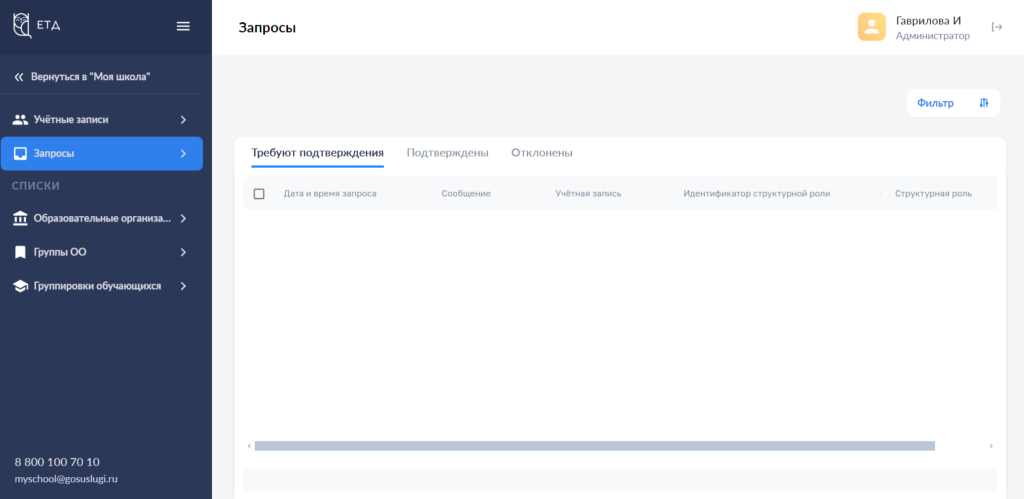Open the Отклонены tab
1024x499 pixels.
tap(541, 153)
